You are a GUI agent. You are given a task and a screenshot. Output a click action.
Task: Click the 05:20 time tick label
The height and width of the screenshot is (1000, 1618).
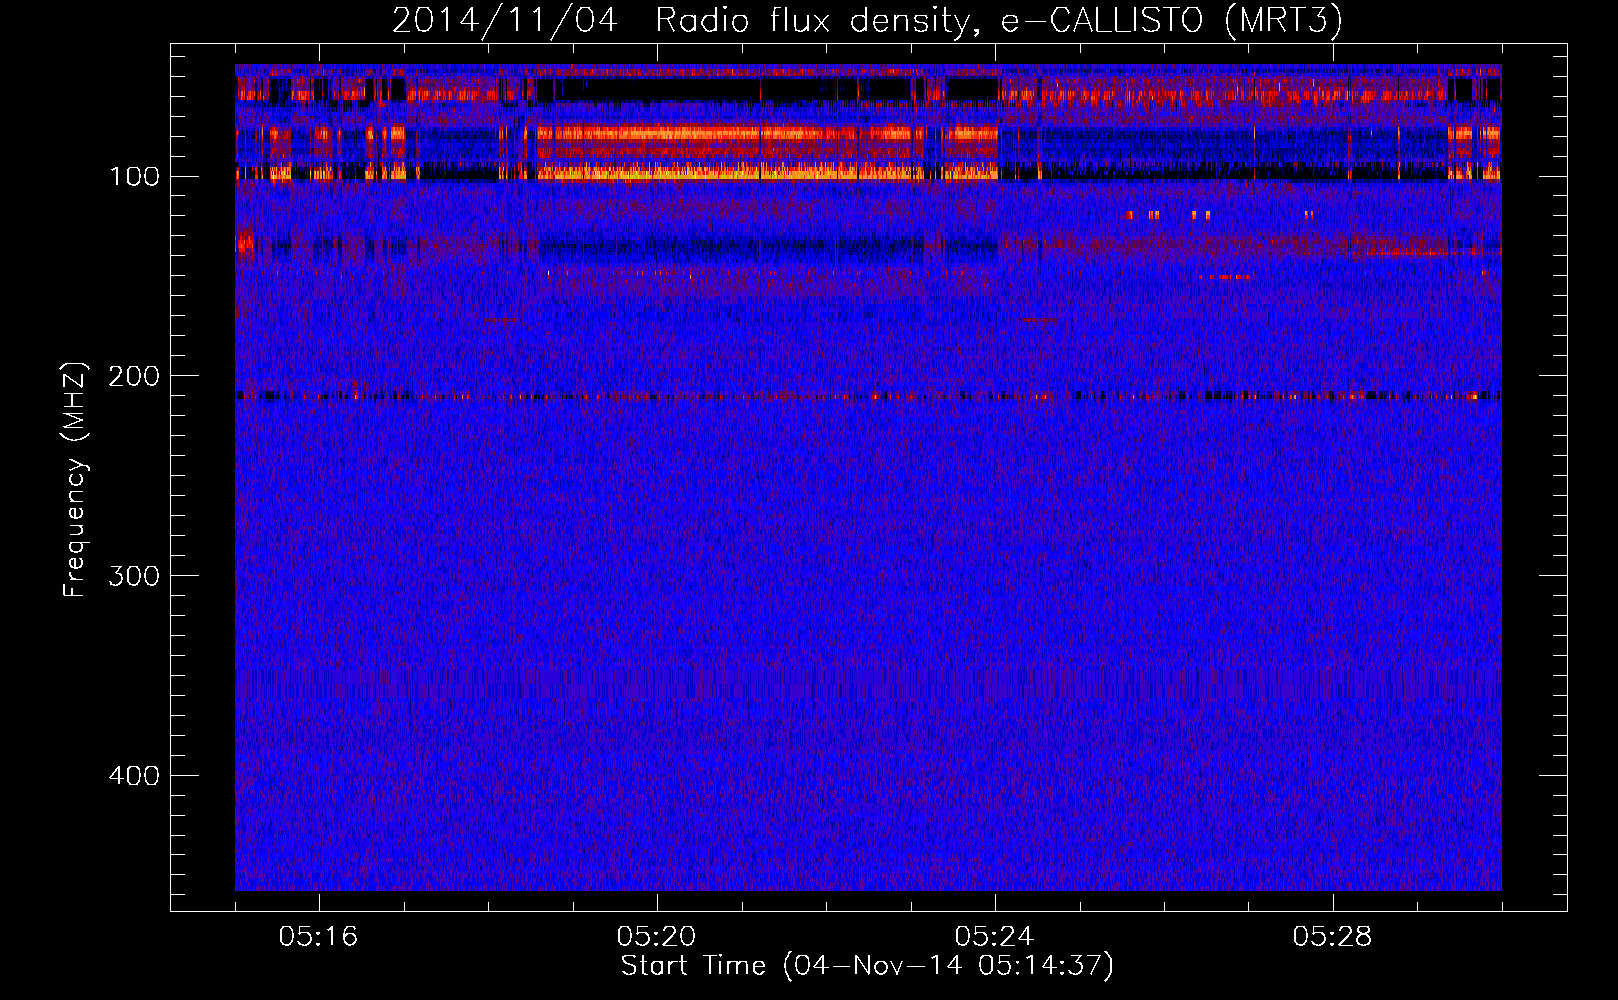coord(657,937)
